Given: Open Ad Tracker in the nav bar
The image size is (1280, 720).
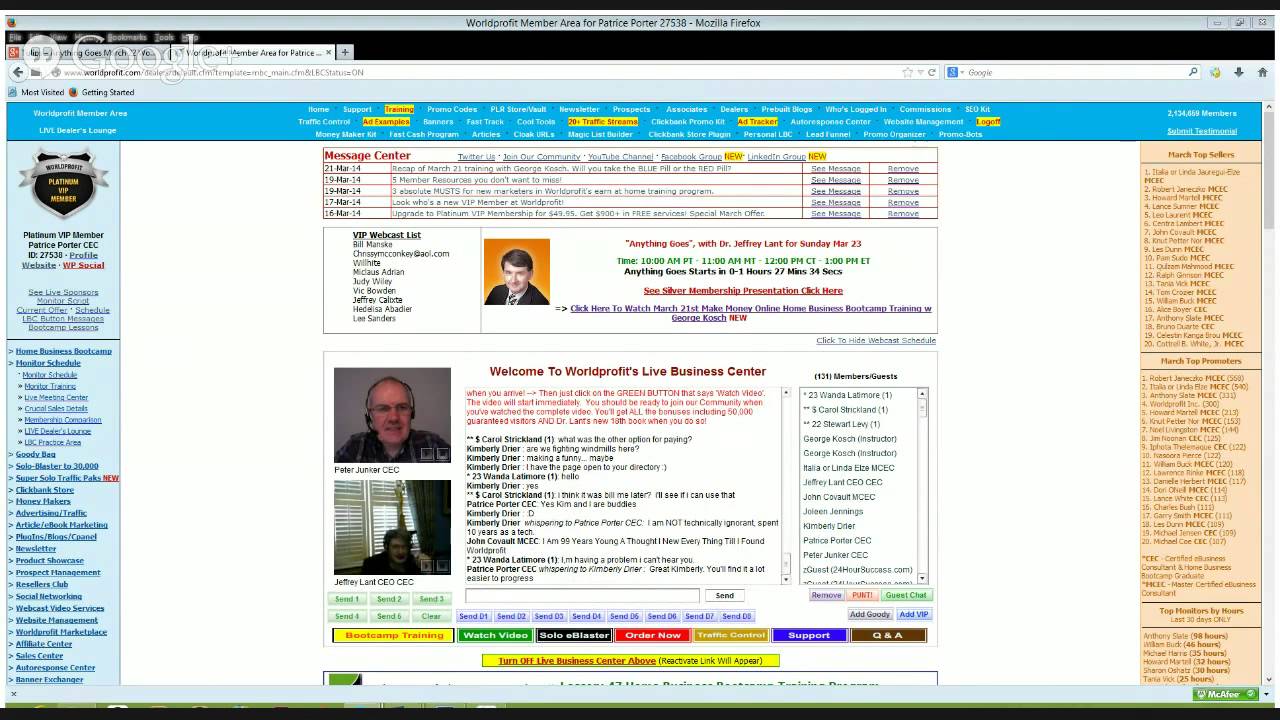Looking at the screenshot, I should point(757,122).
